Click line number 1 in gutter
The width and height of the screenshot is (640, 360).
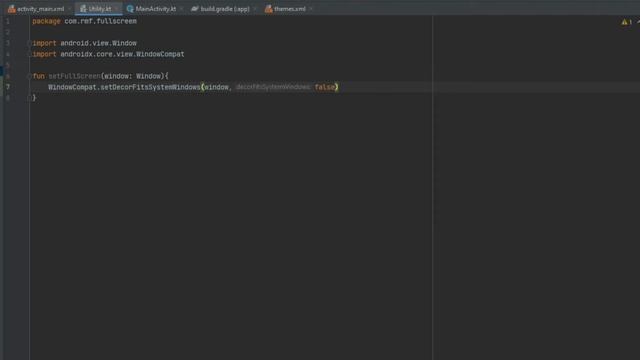8,21
